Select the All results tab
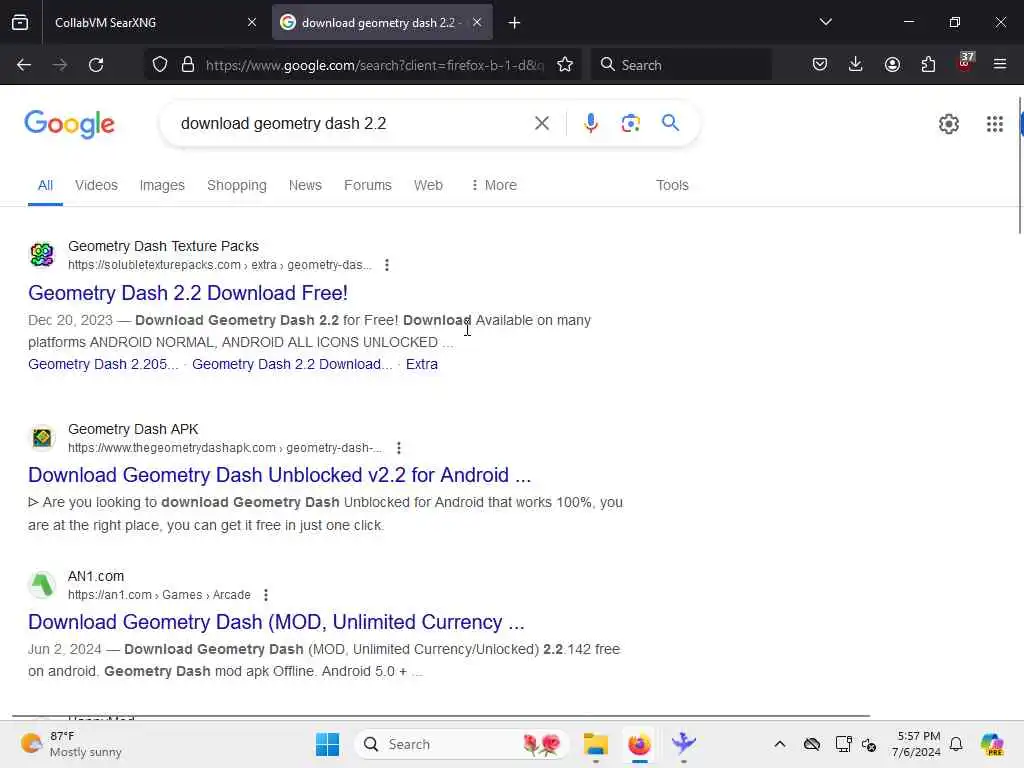The image size is (1024, 768). coord(45,185)
